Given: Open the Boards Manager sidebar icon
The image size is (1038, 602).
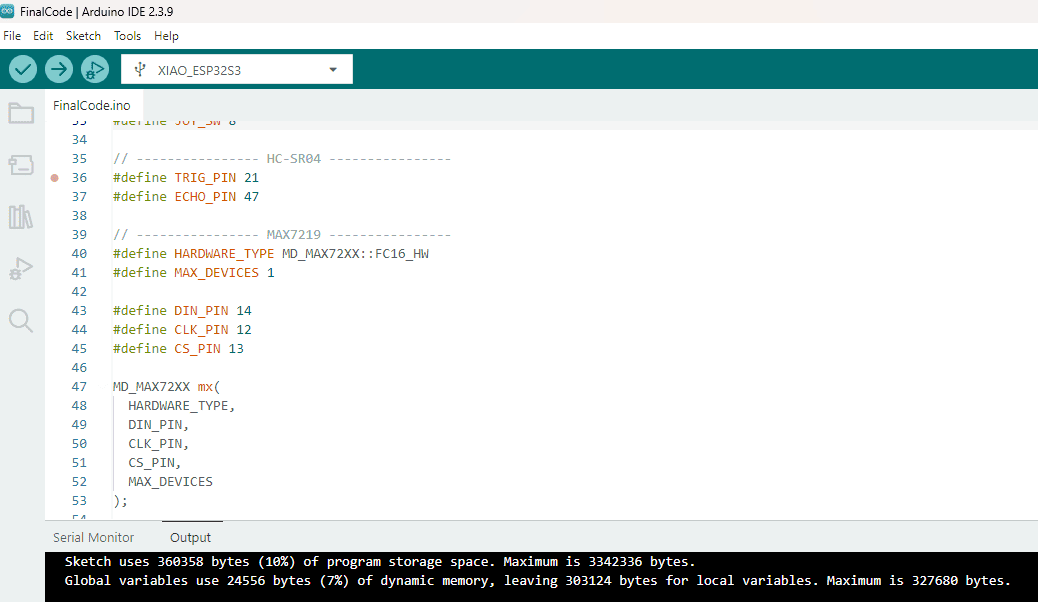Looking at the screenshot, I should click(21, 165).
